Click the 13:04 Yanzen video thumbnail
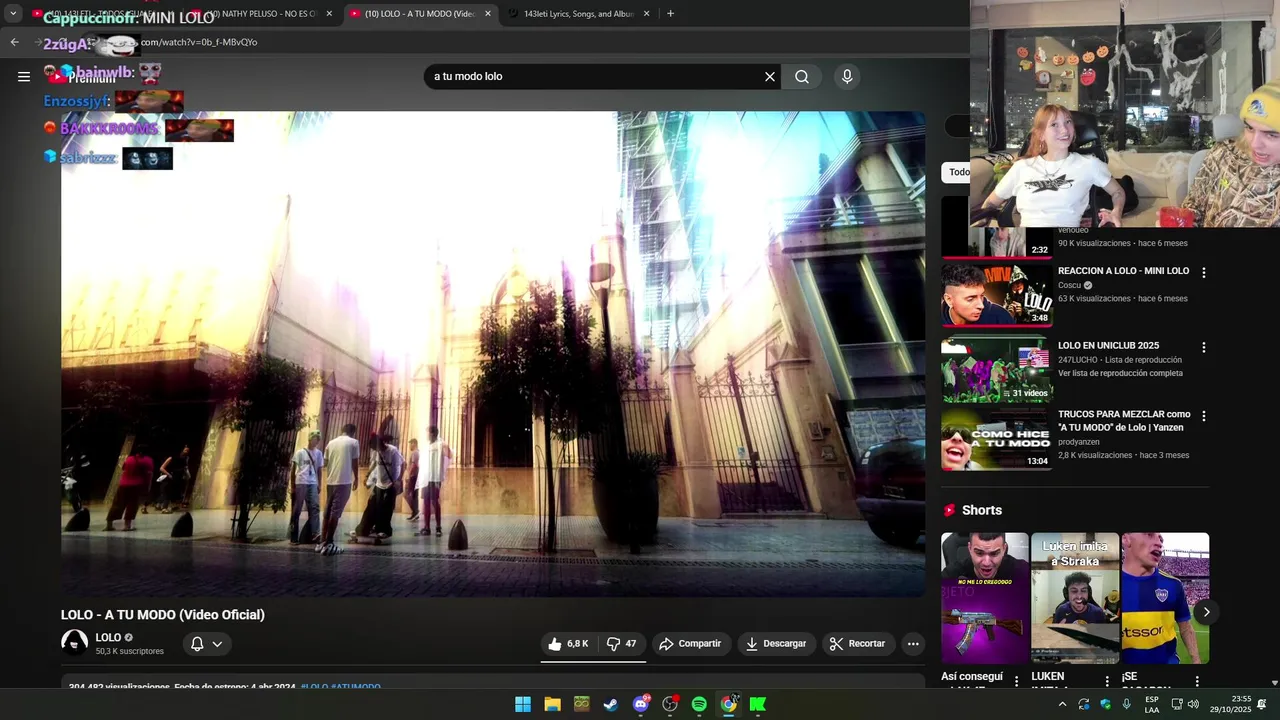 (996, 438)
